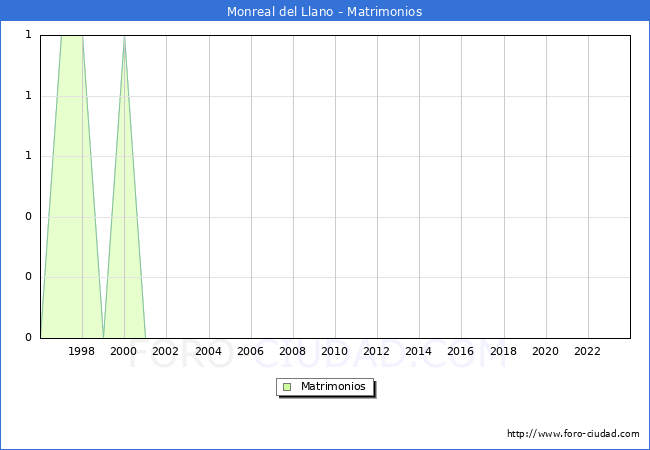Select the 2016 year tick label
This screenshot has height=450, width=650.
(x=461, y=352)
